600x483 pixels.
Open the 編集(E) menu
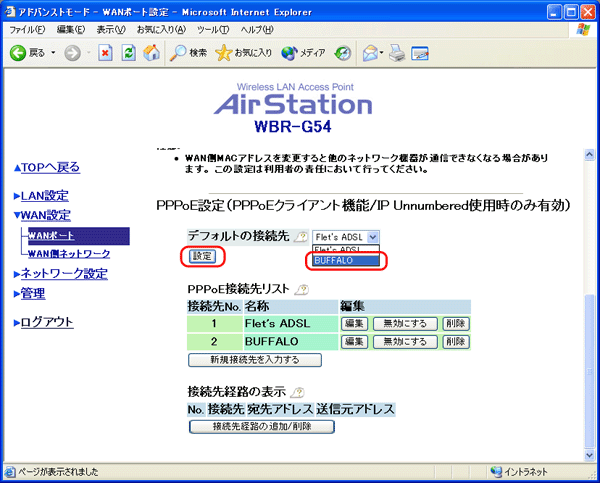(x=71, y=29)
